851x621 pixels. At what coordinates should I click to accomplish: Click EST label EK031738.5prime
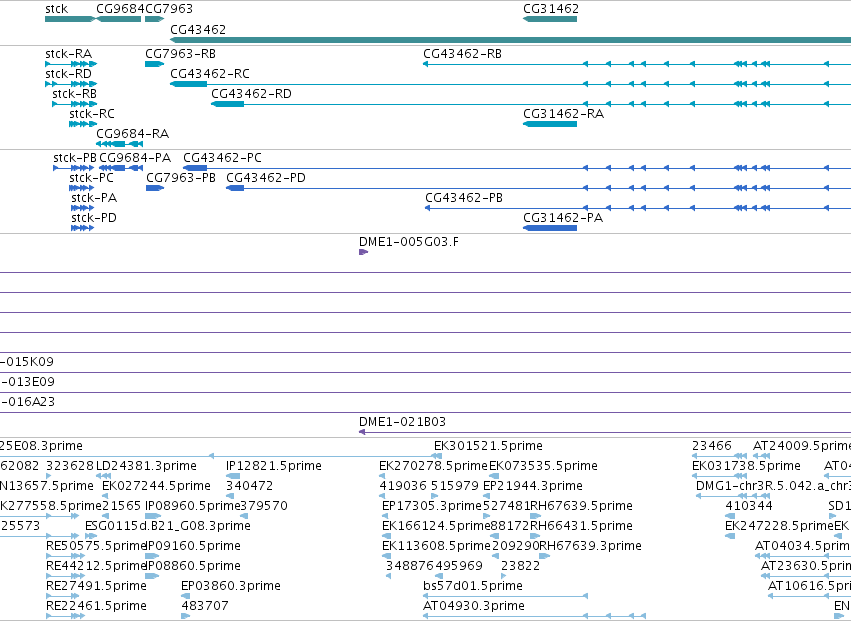point(746,466)
